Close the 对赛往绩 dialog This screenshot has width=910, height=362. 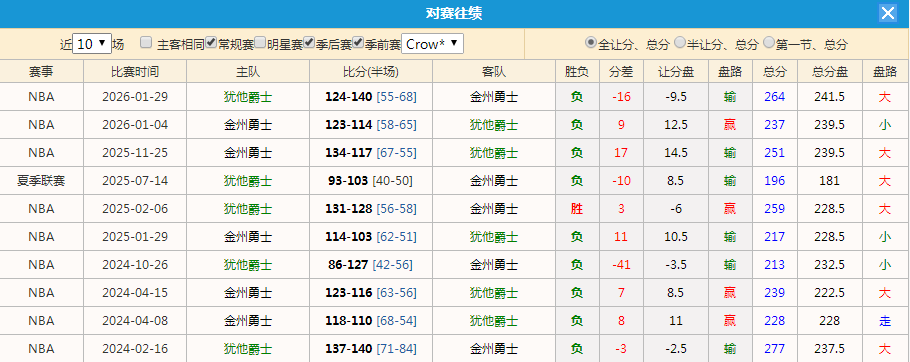point(887,13)
